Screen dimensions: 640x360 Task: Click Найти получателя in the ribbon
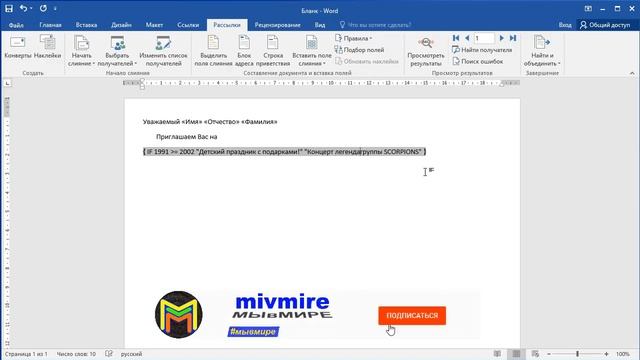click(482, 50)
